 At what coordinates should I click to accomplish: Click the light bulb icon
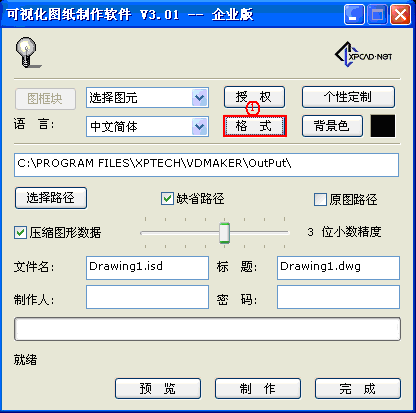click(28, 53)
